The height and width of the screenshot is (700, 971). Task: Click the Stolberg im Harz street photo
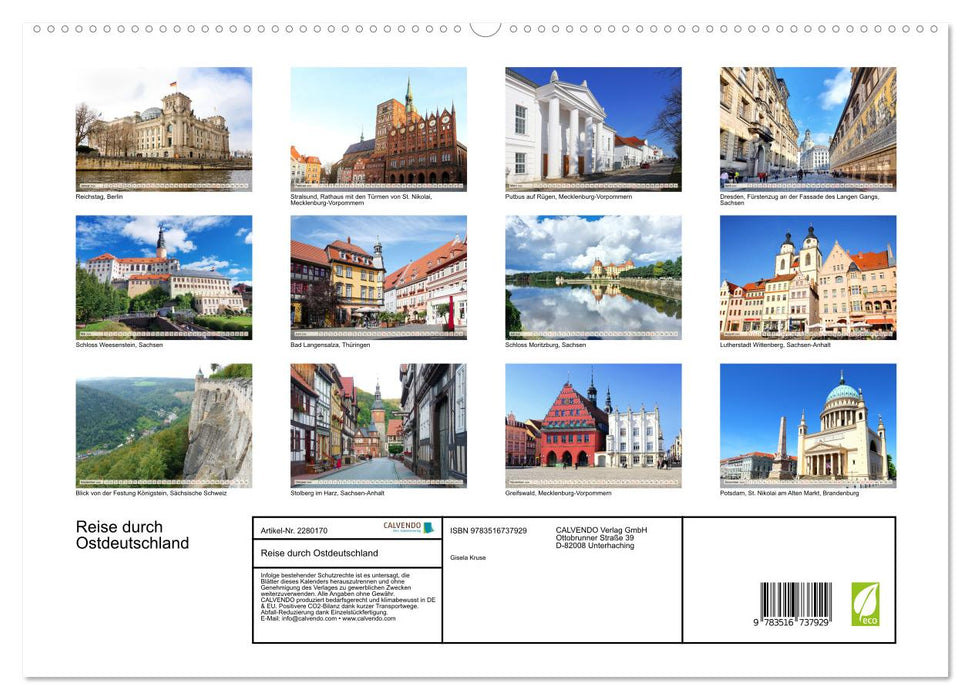pyautogui.click(x=379, y=425)
